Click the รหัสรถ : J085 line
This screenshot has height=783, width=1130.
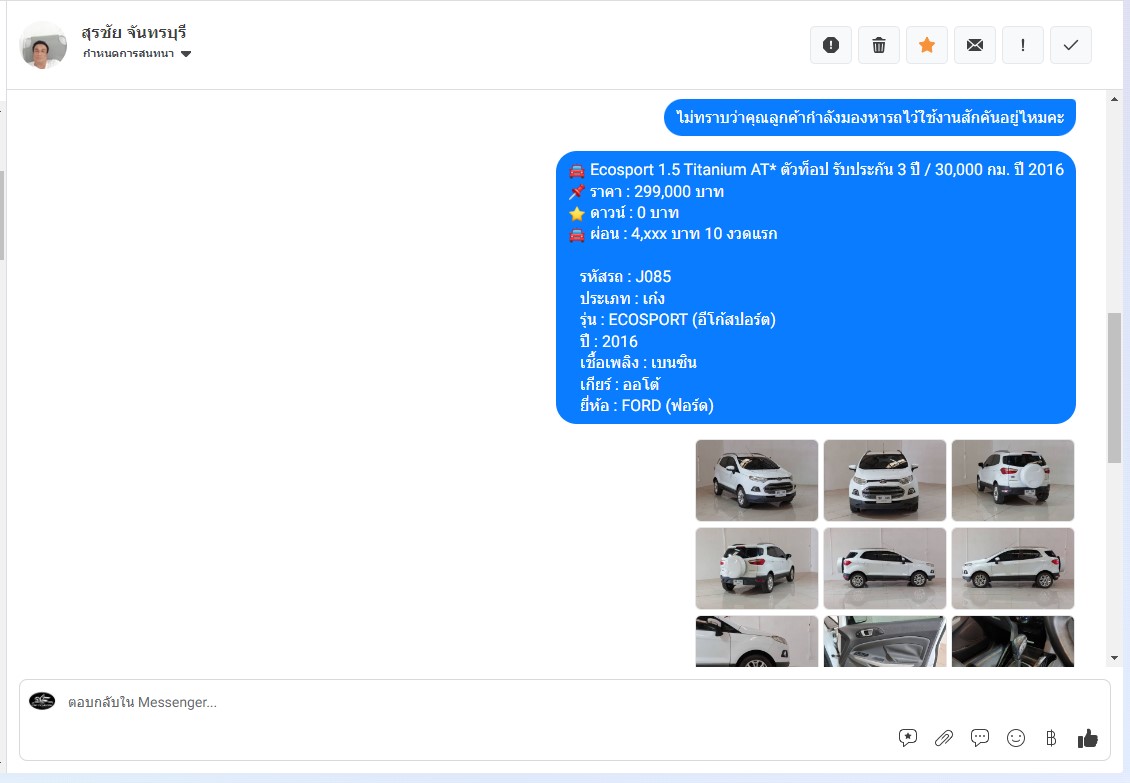pos(626,277)
